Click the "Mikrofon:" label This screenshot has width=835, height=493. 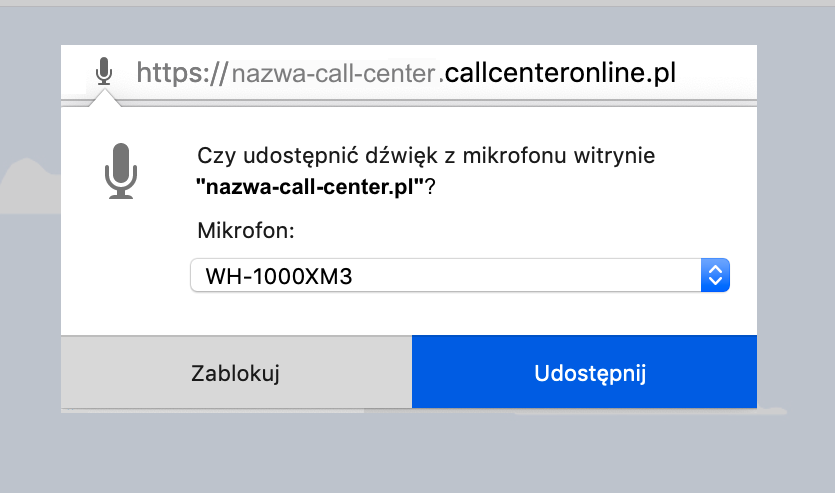[x=246, y=231]
